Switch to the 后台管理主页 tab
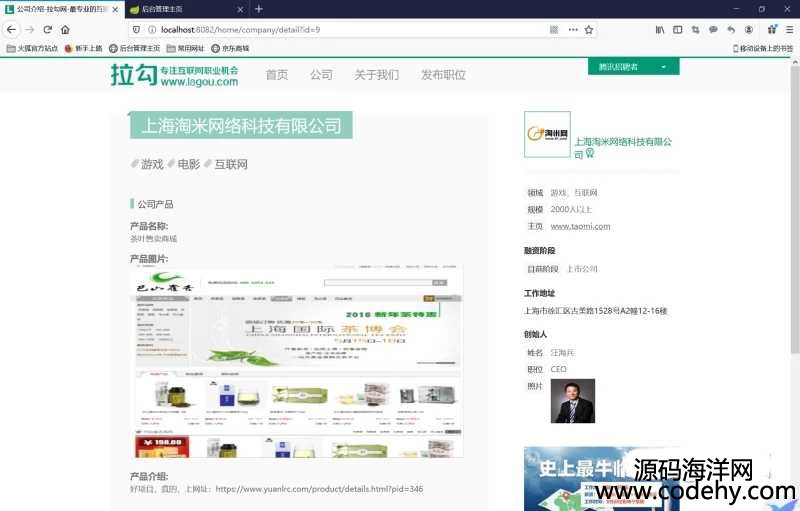 [x=187, y=9]
